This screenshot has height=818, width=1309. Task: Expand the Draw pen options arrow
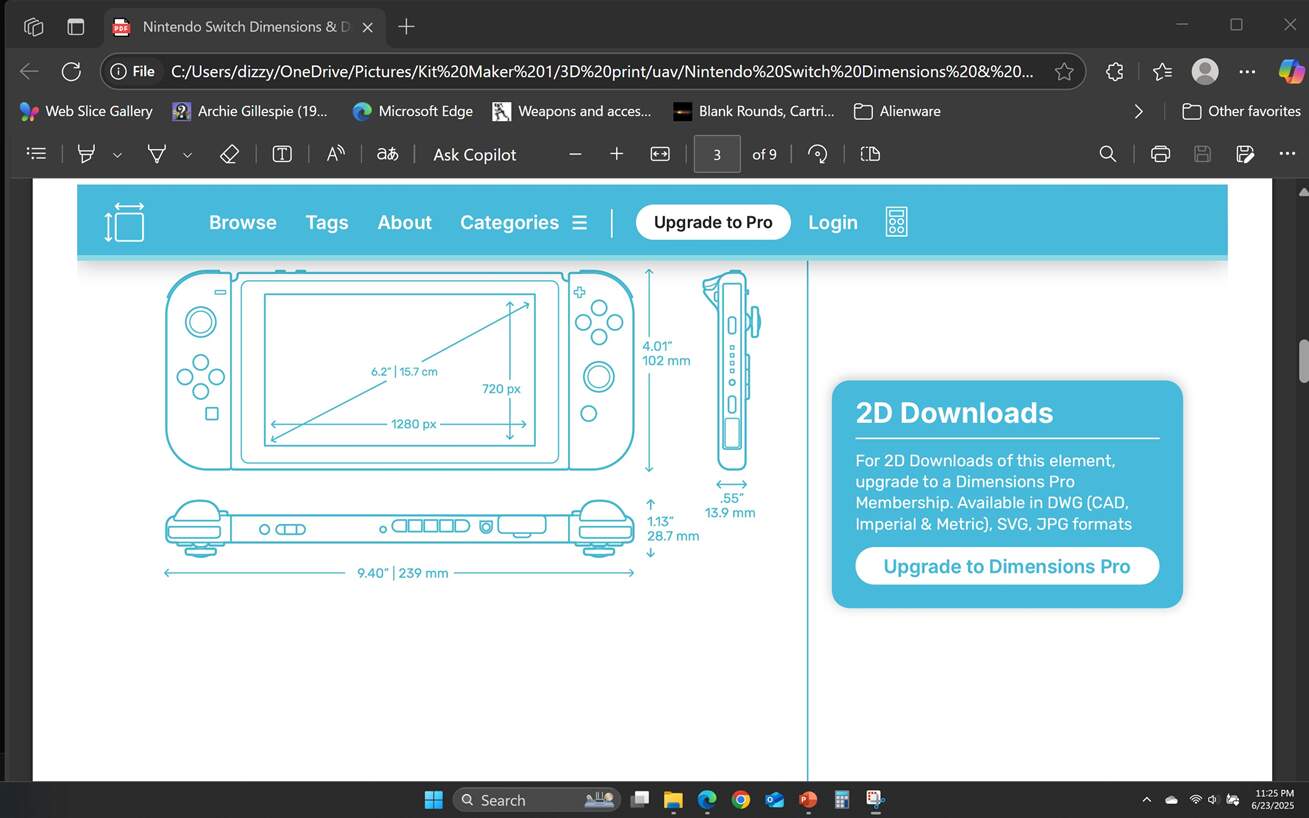tap(187, 155)
